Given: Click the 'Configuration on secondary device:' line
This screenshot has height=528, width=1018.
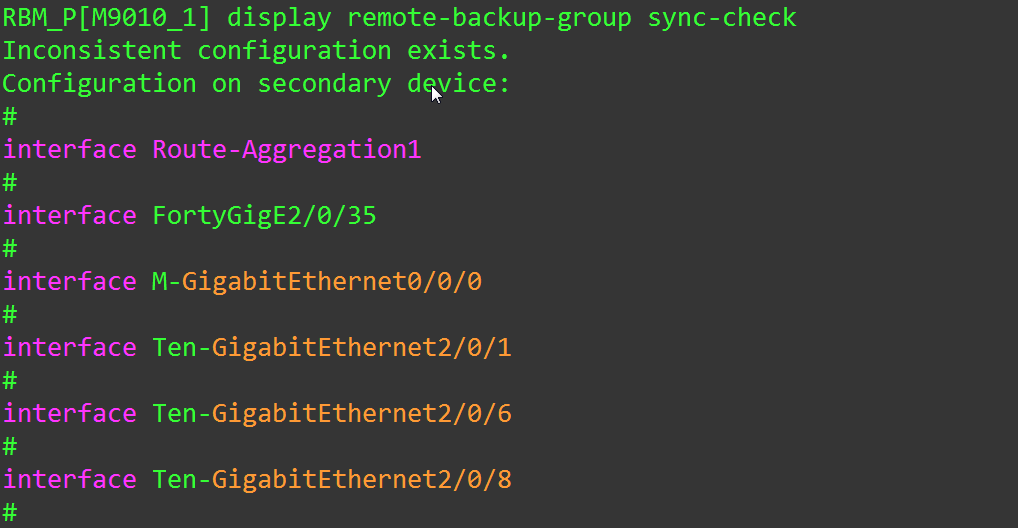Looking at the screenshot, I should tap(256, 84).
